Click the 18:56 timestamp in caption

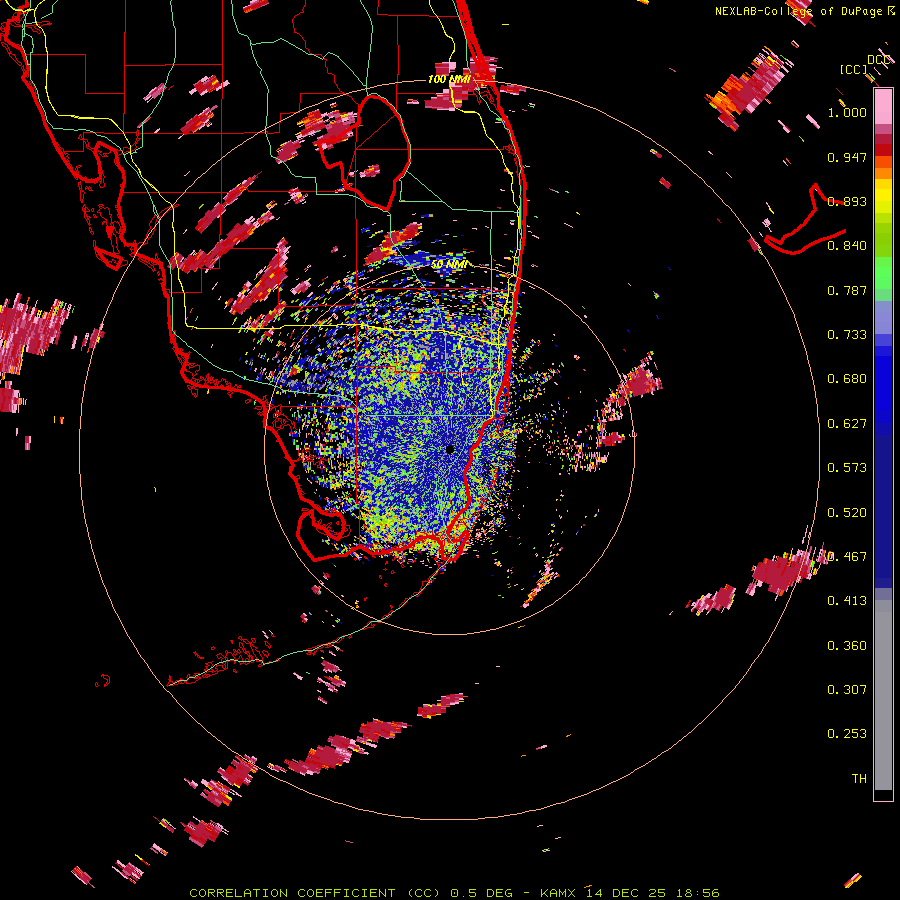point(697,893)
